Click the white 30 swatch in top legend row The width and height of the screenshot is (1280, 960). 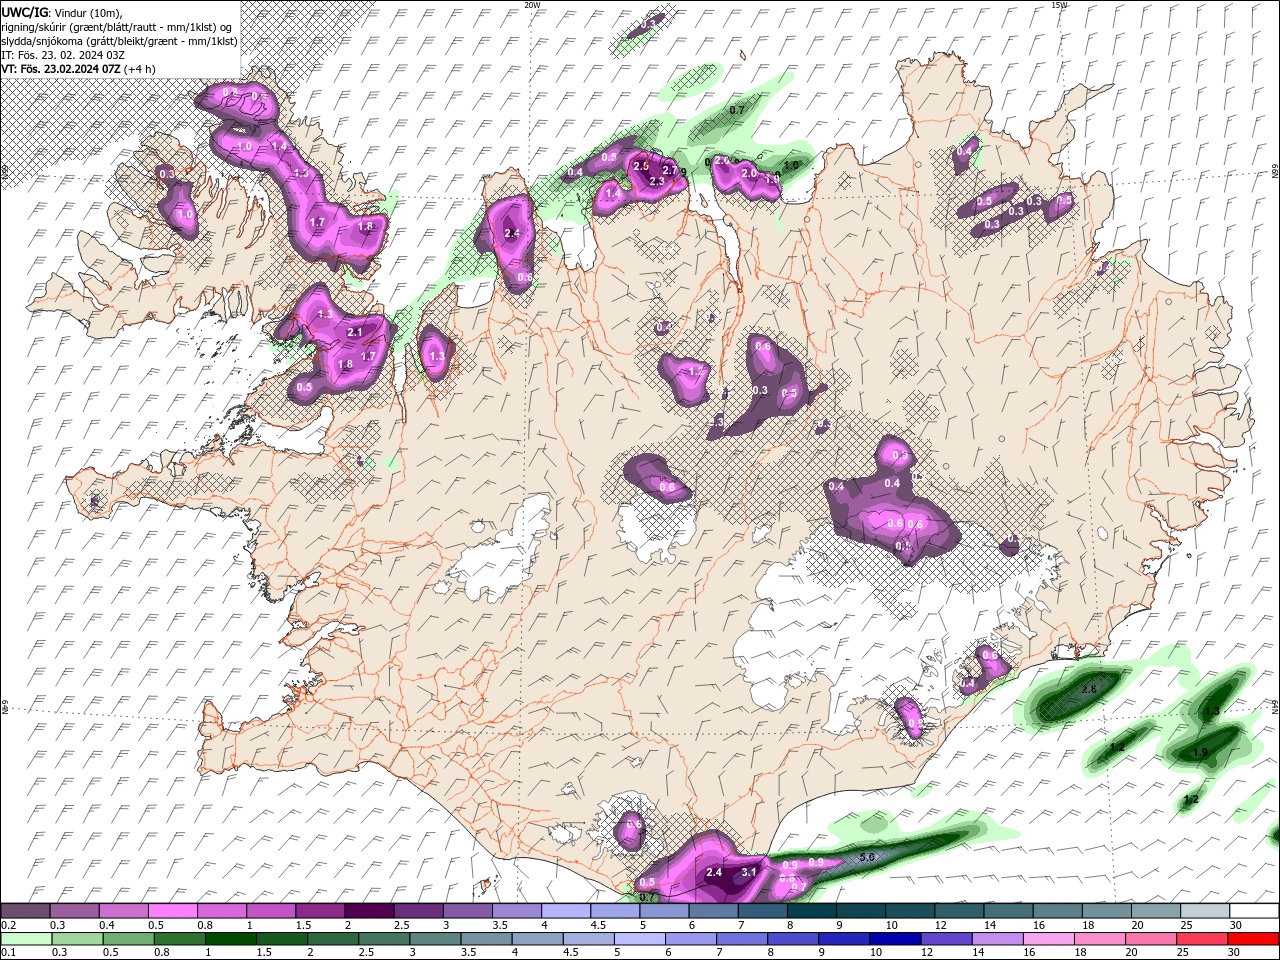point(1253,911)
